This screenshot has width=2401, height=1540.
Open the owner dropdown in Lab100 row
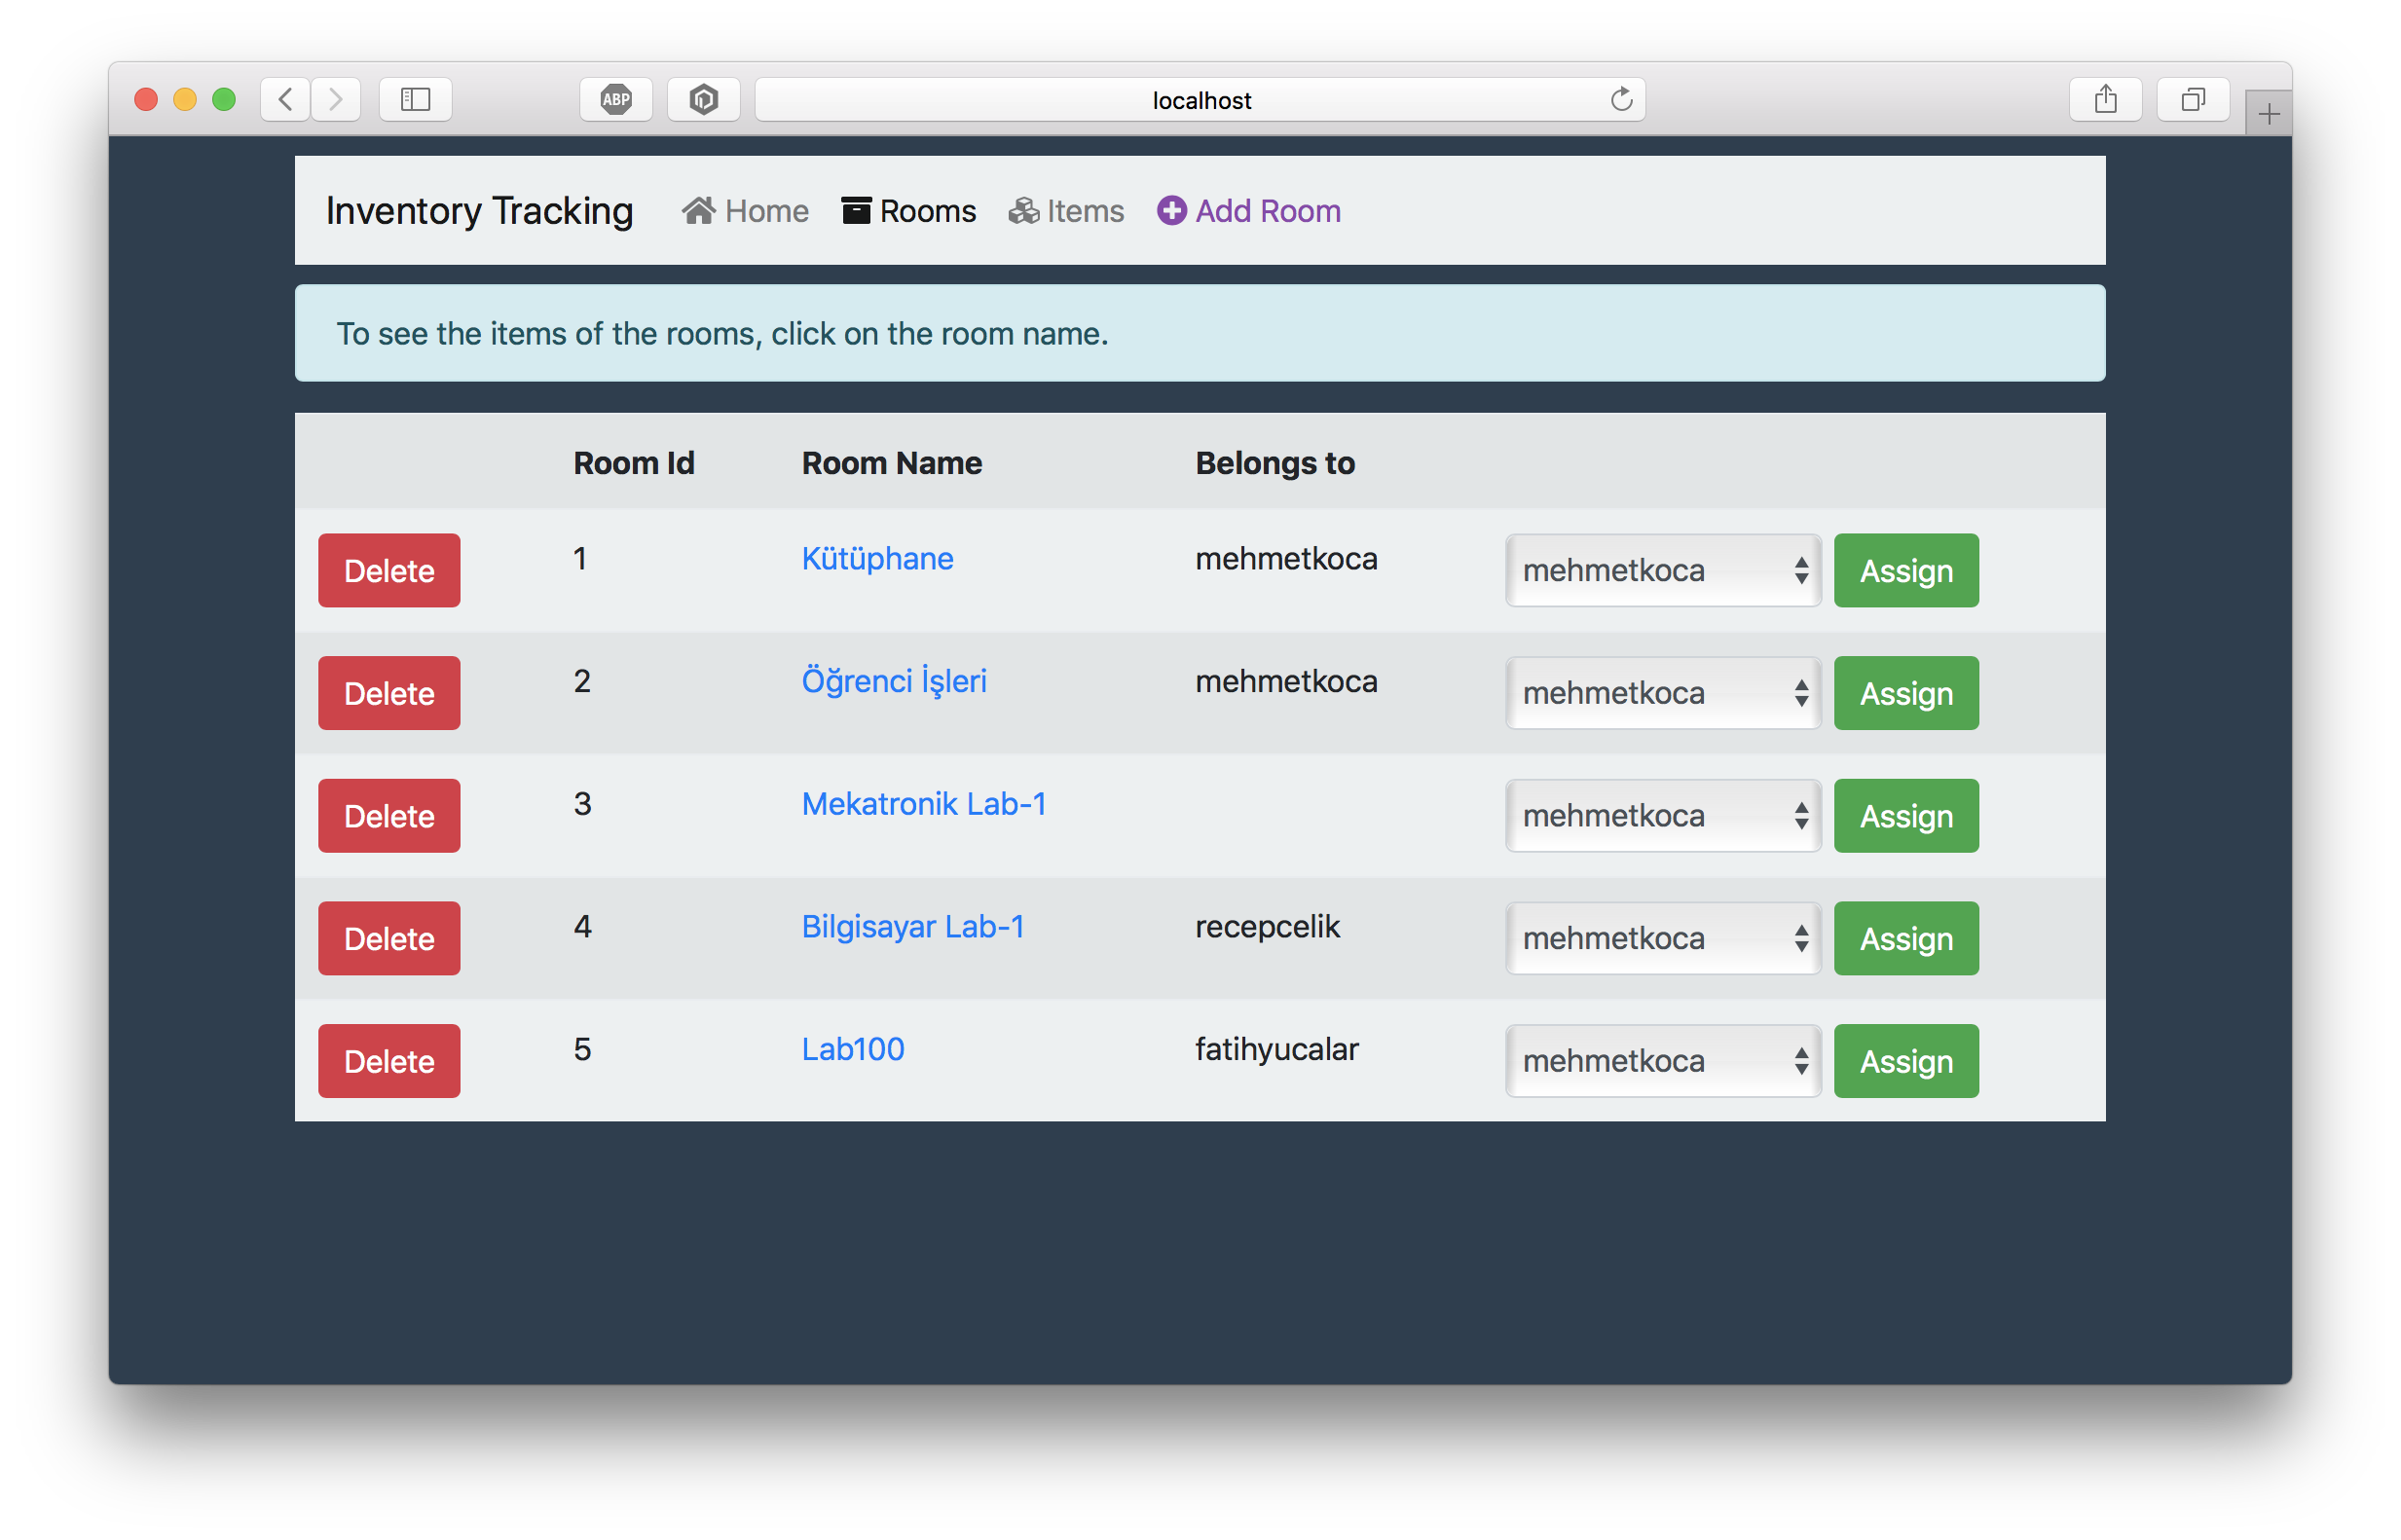pyautogui.click(x=1662, y=1061)
